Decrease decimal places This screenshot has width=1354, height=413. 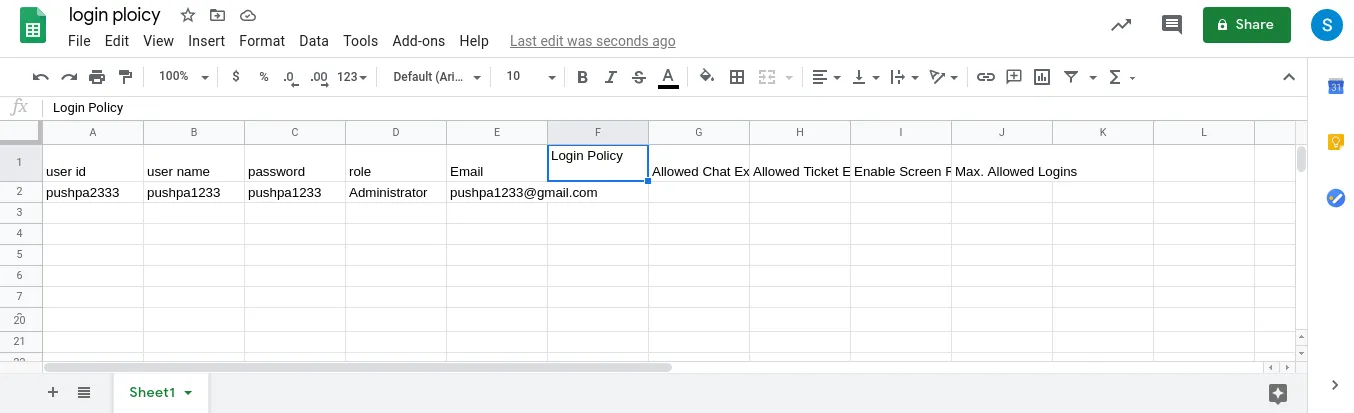(290, 77)
